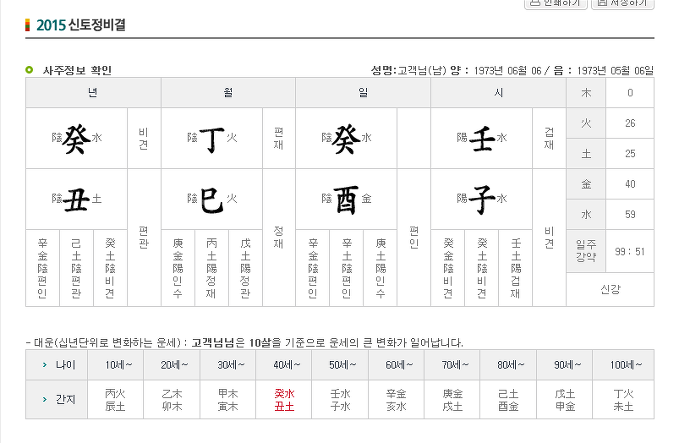Click the 신강 result cell
This screenshot has width=690, height=443.
610,289
